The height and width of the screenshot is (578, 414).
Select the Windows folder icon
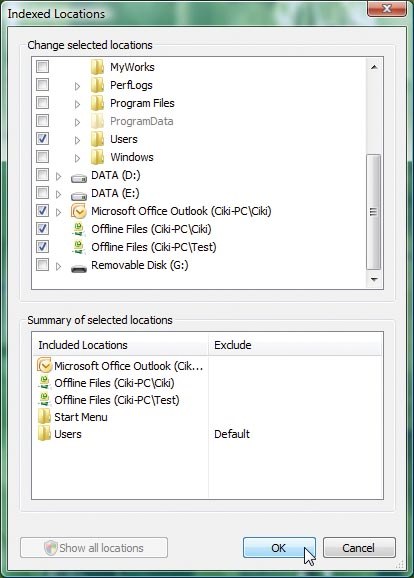(97, 157)
